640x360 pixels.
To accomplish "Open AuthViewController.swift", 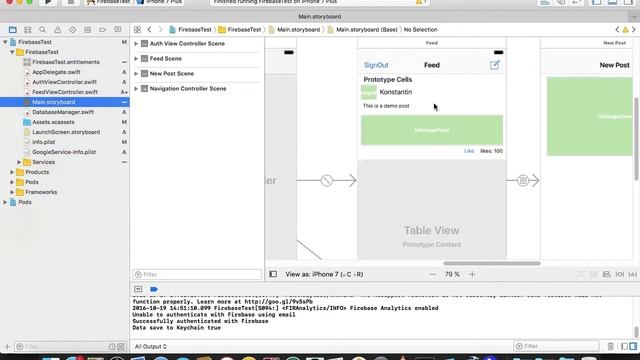I will pyautogui.click(x=64, y=82).
